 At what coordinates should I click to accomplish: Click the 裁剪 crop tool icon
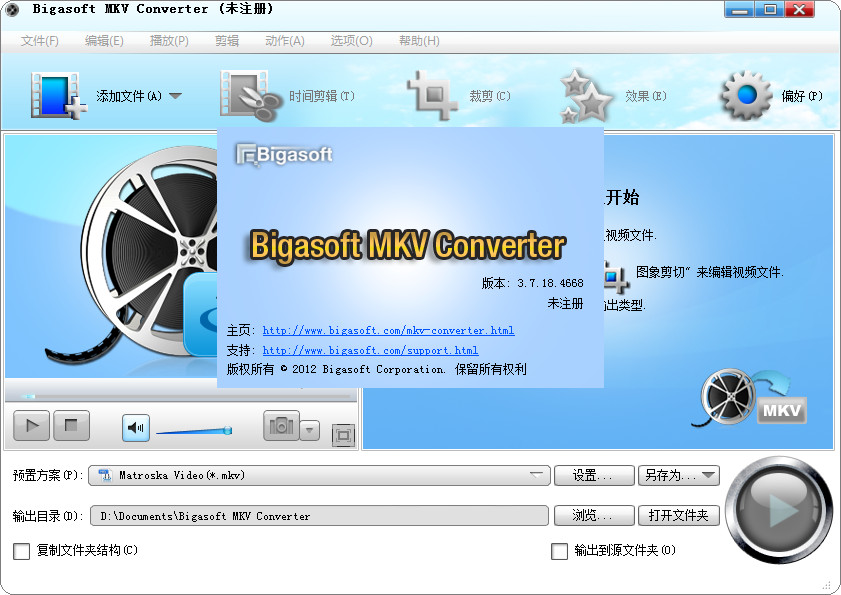[431, 96]
